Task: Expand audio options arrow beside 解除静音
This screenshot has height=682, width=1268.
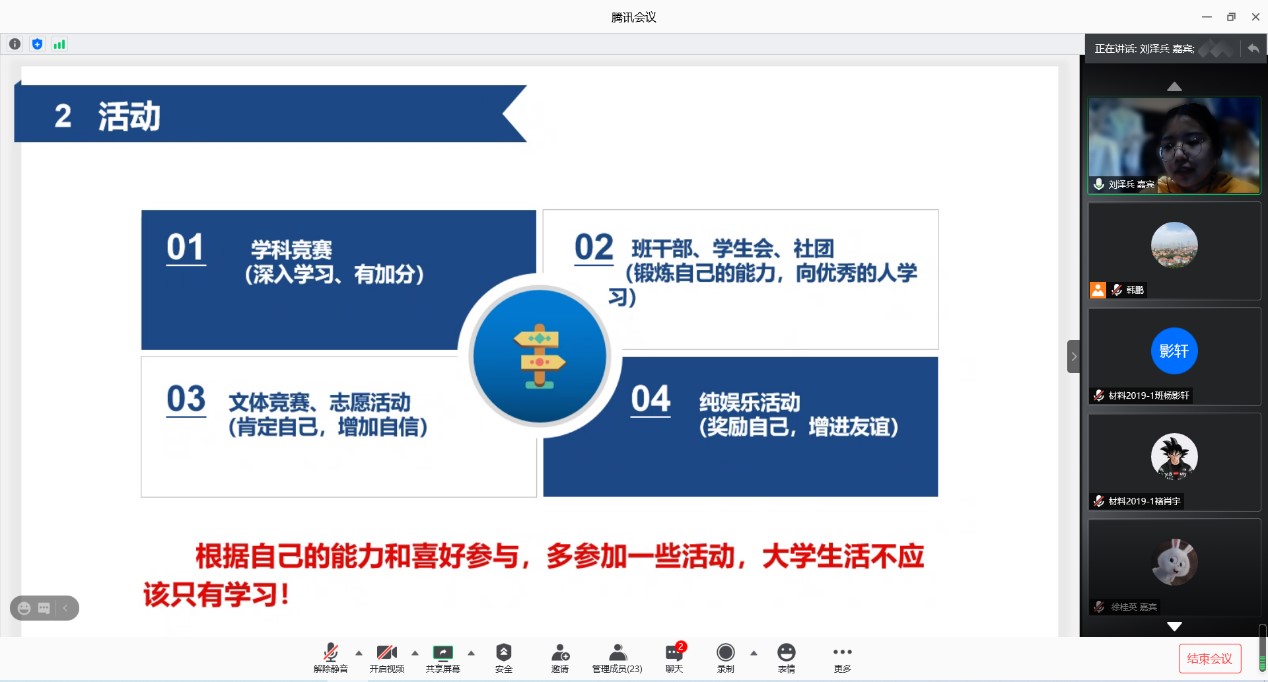Action: pyautogui.click(x=359, y=653)
